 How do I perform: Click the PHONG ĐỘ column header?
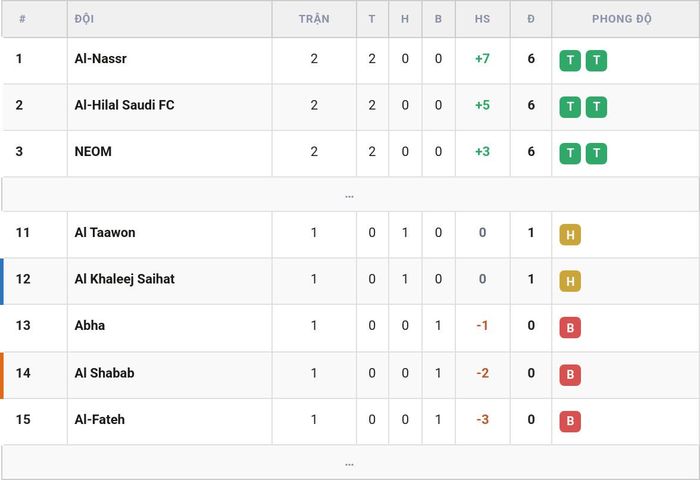point(621,19)
